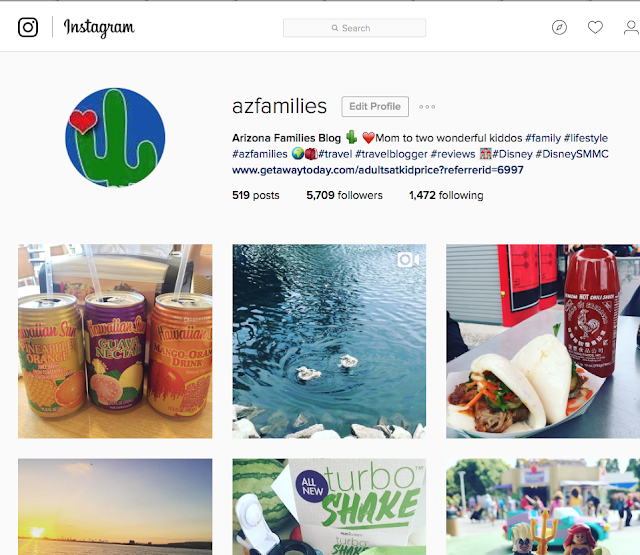Open the ducks on water video post
Viewport: 640px width, 555px height.
(329, 341)
